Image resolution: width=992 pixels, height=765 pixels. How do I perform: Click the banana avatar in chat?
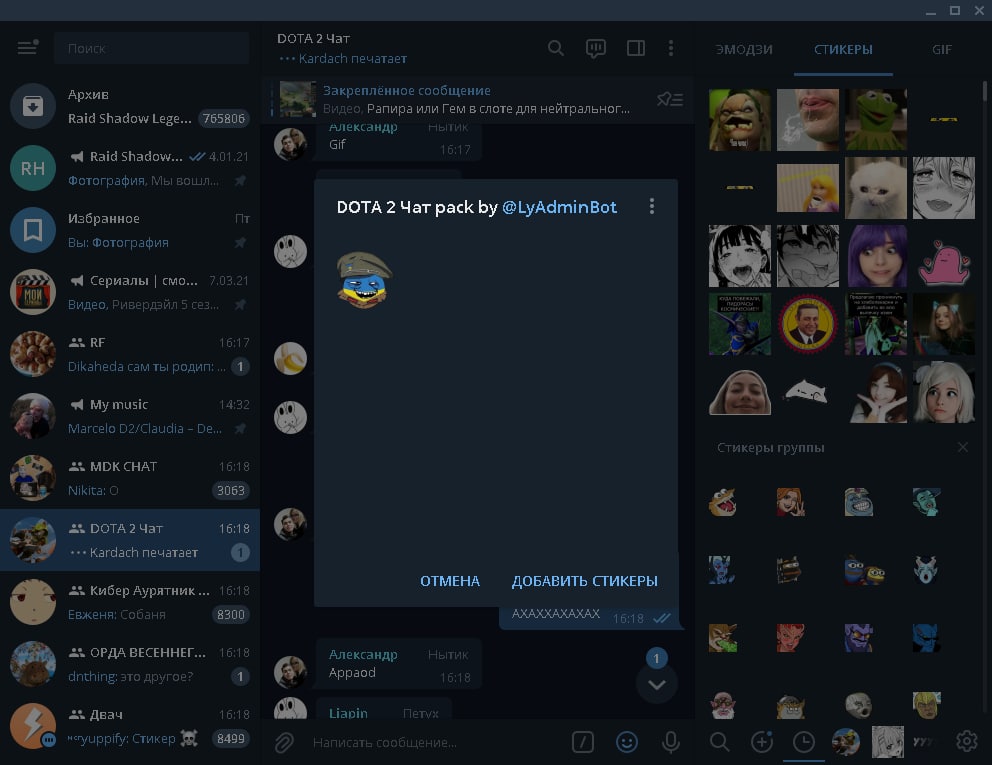[290, 359]
